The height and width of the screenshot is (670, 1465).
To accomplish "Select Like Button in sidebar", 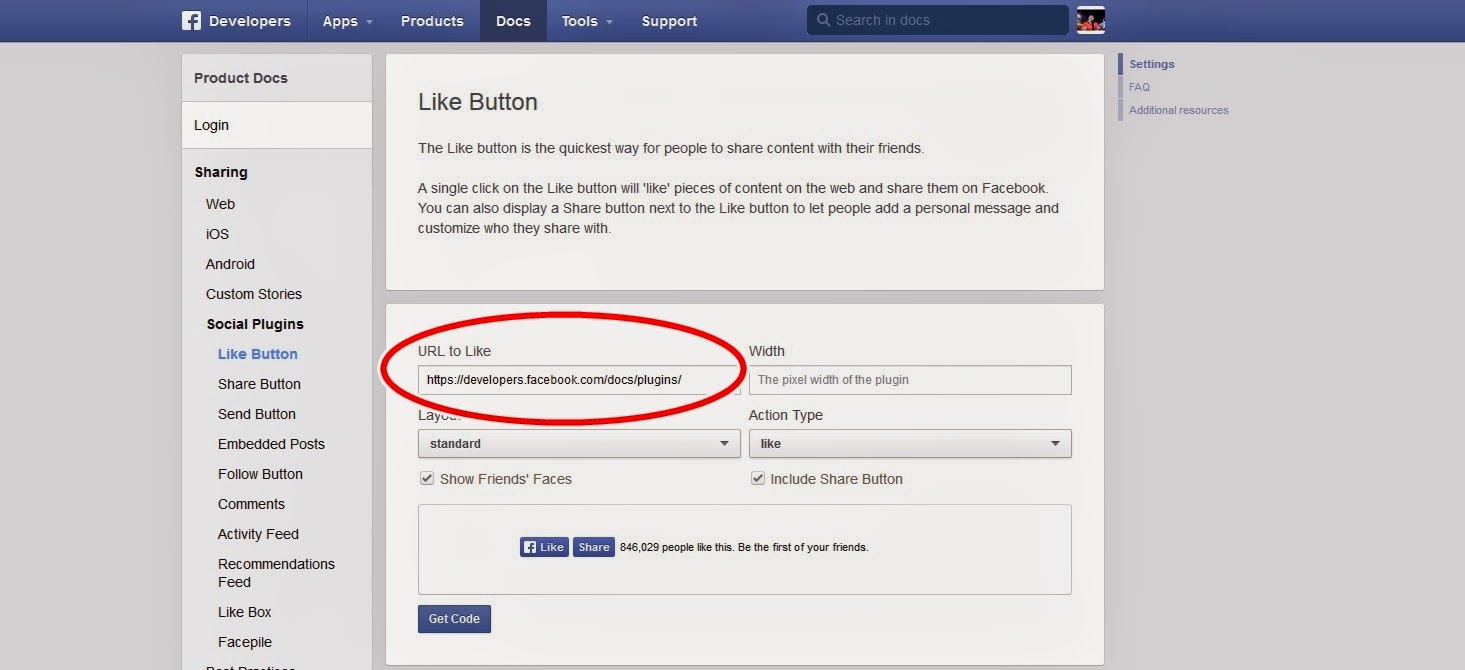I will click(x=258, y=354).
